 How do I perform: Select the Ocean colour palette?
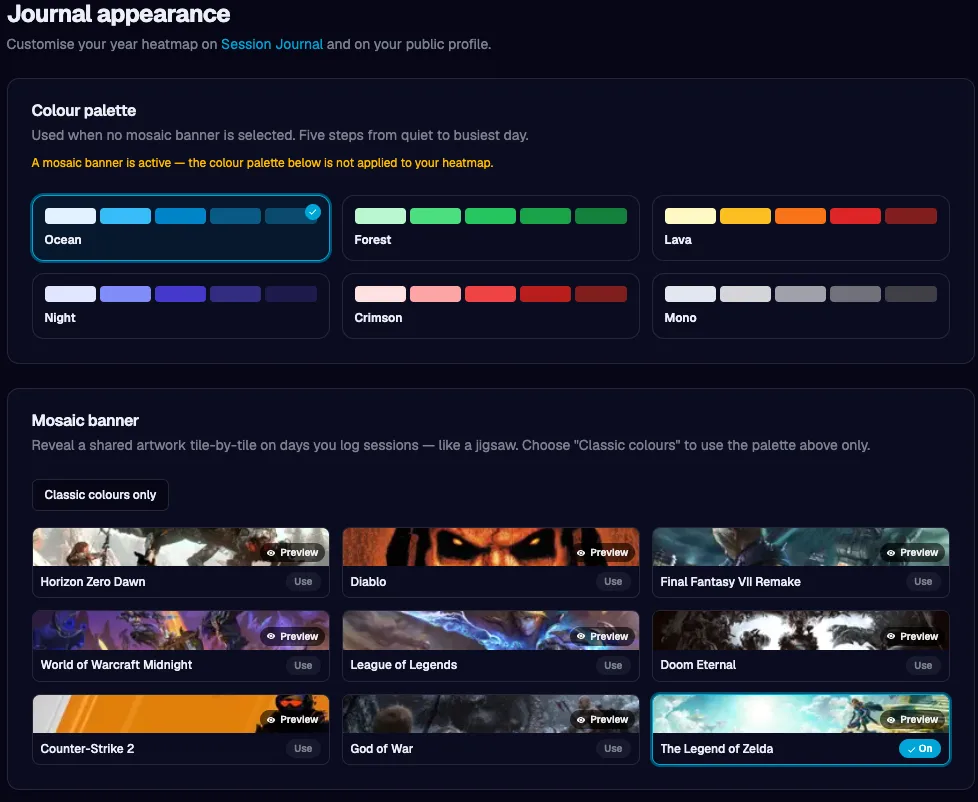pos(181,228)
